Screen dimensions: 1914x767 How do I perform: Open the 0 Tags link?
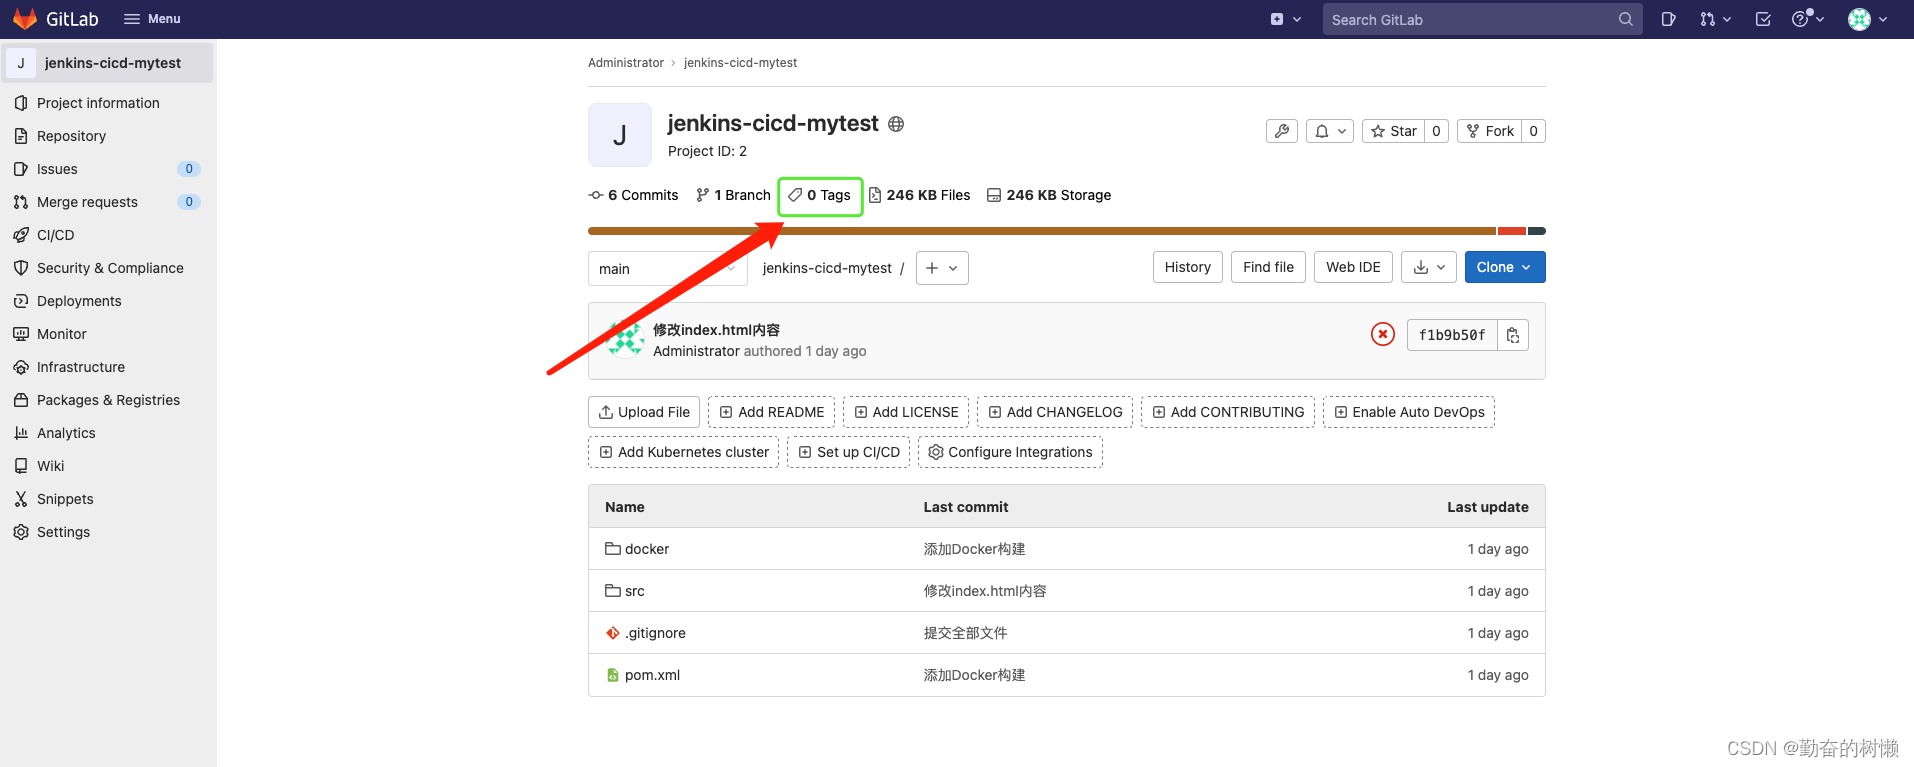820,195
